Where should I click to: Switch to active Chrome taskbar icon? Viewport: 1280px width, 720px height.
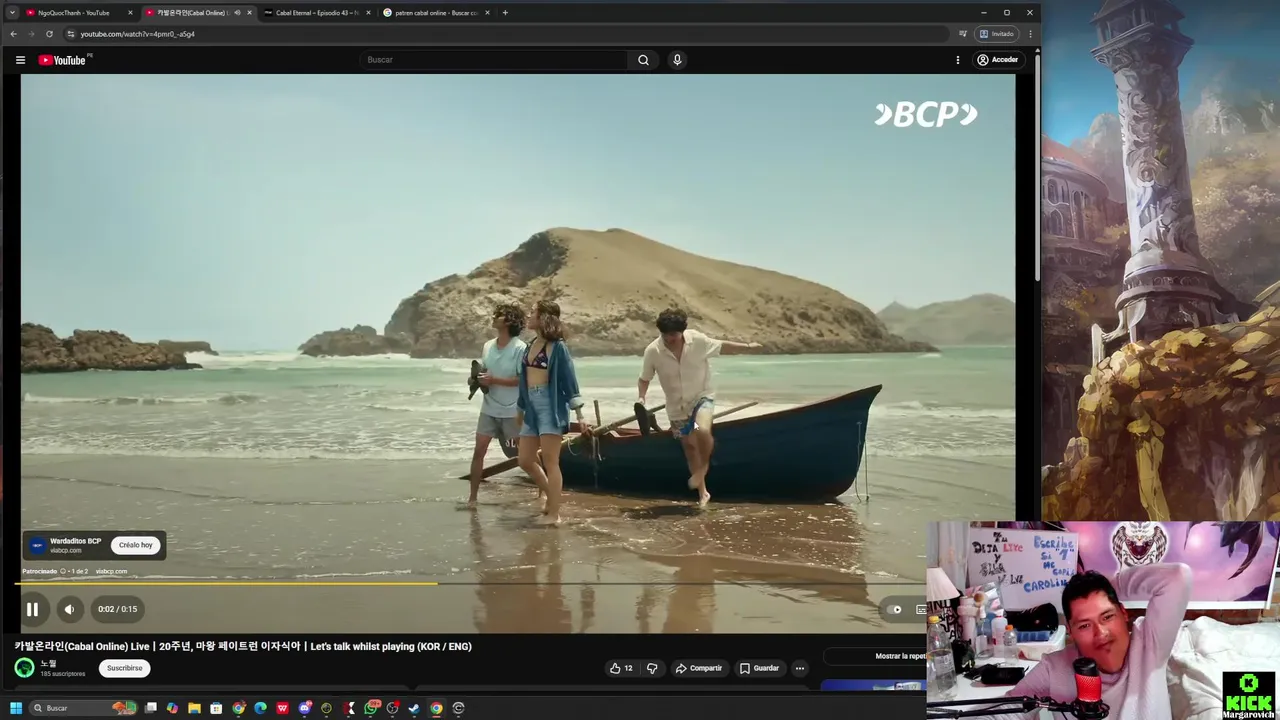point(436,708)
